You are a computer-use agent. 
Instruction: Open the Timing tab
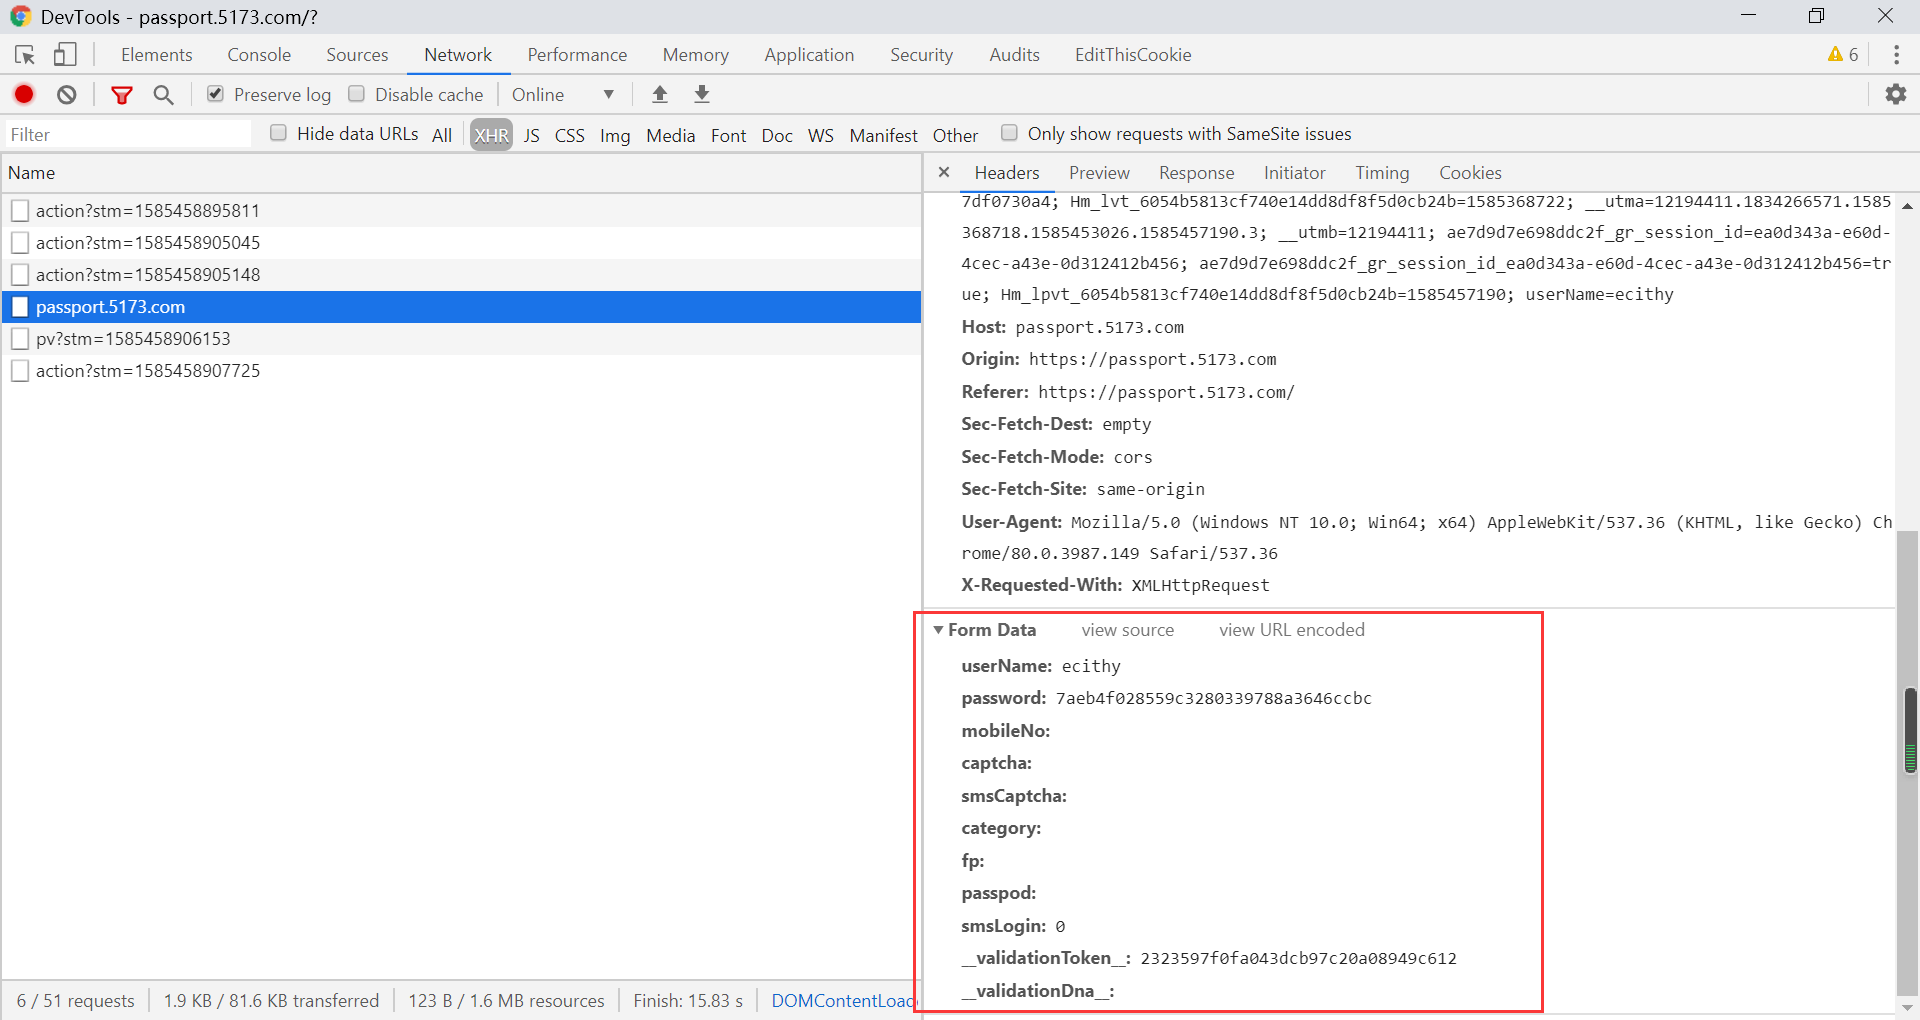point(1382,173)
